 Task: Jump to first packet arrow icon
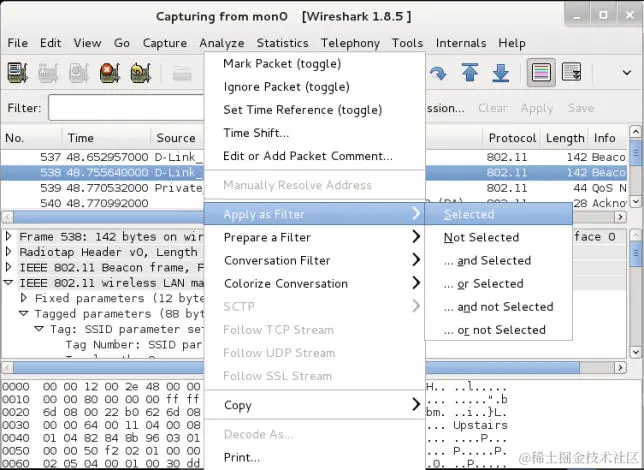point(470,73)
